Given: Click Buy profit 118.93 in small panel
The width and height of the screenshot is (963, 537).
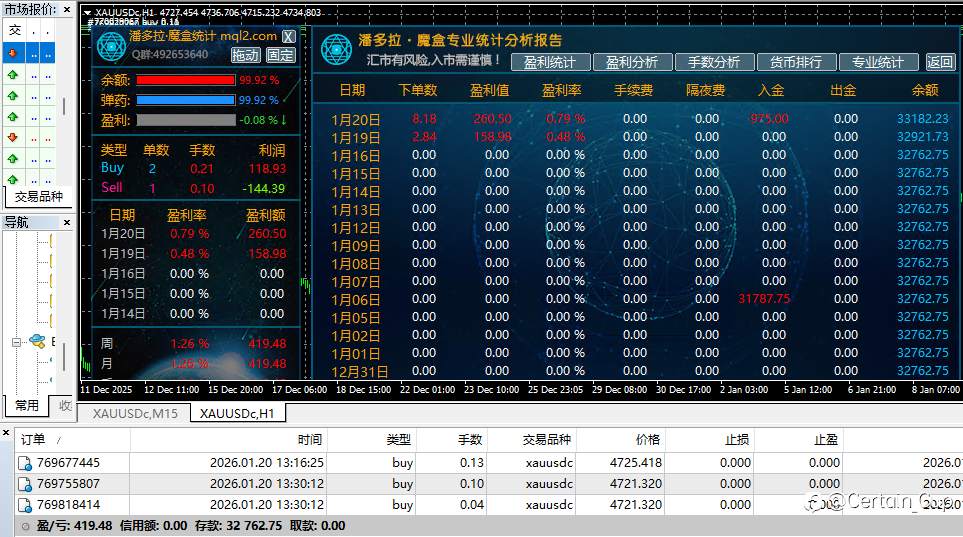Looking at the screenshot, I should tap(267, 169).
